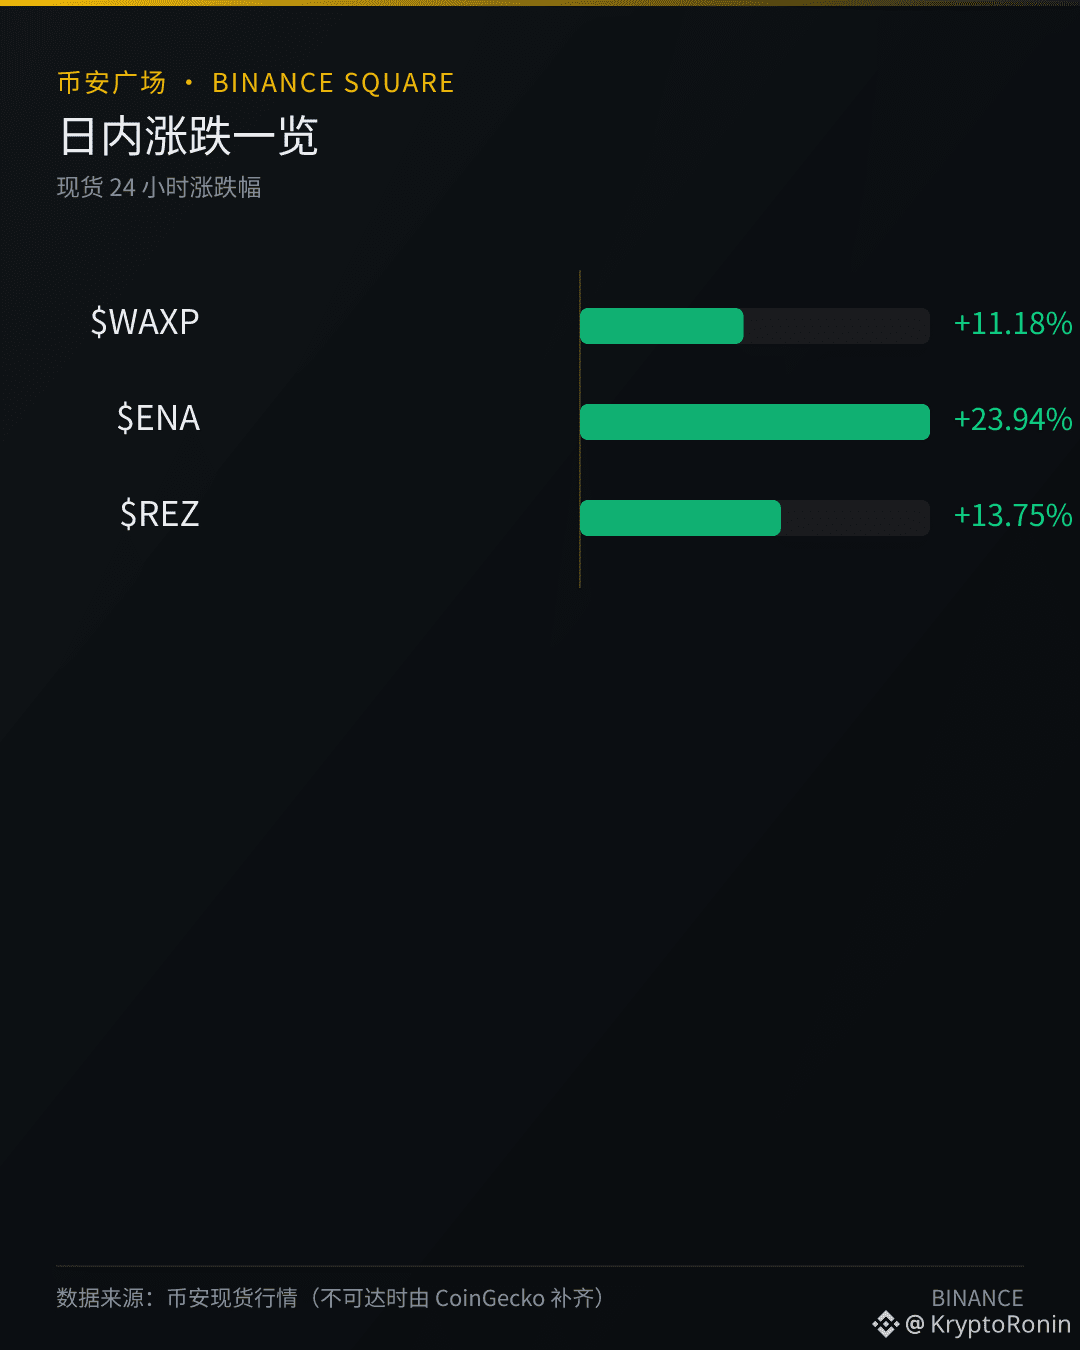Click the CoinGecko mention in footer
The width and height of the screenshot is (1080, 1350).
click(x=490, y=1298)
